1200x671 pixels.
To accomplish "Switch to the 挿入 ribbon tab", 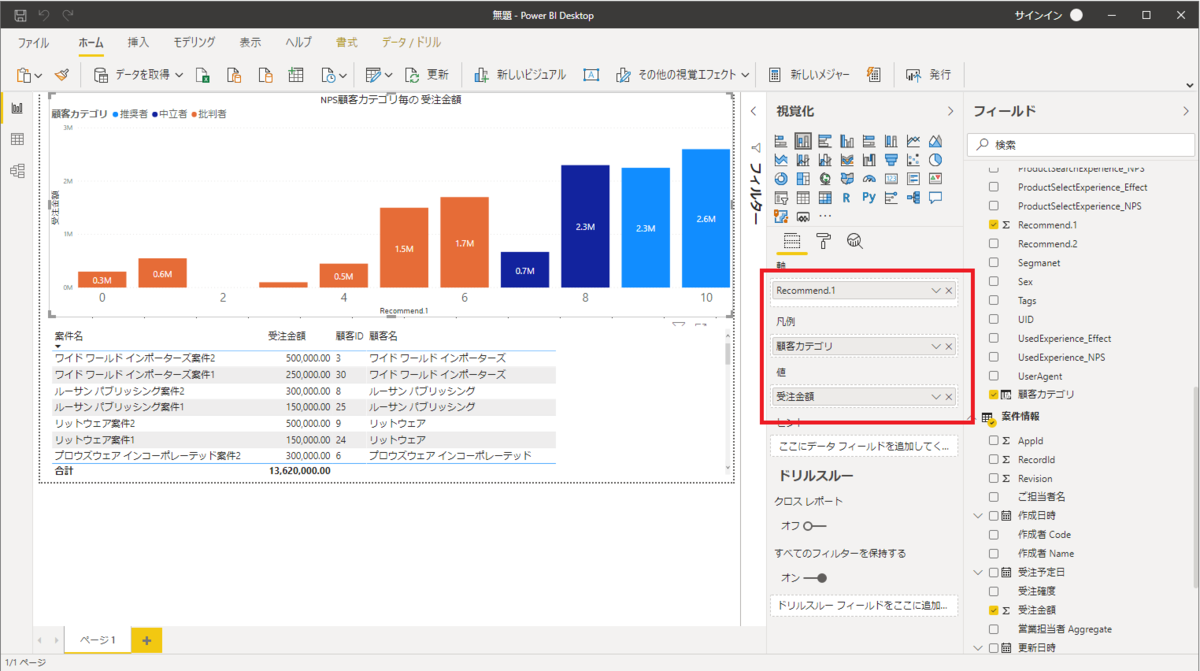I will [138, 43].
